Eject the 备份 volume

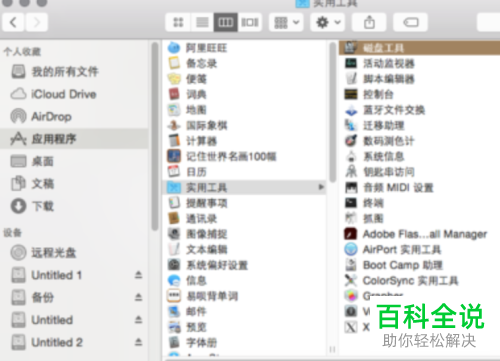click(139, 297)
